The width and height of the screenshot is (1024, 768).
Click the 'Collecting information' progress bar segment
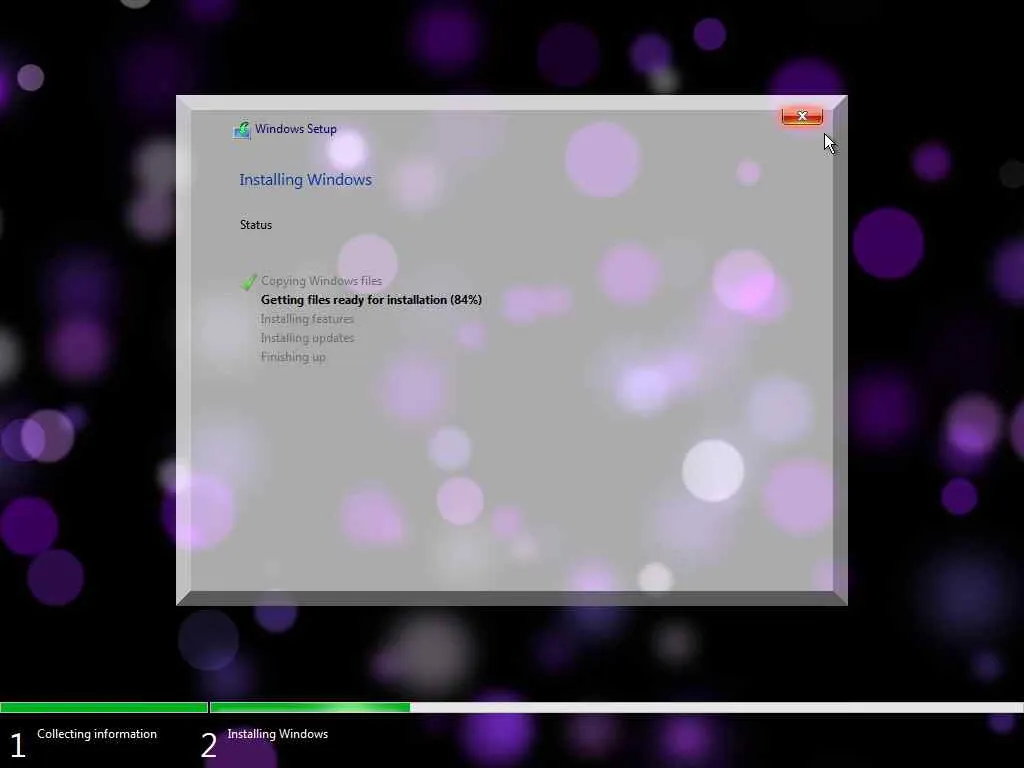(x=104, y=707)
